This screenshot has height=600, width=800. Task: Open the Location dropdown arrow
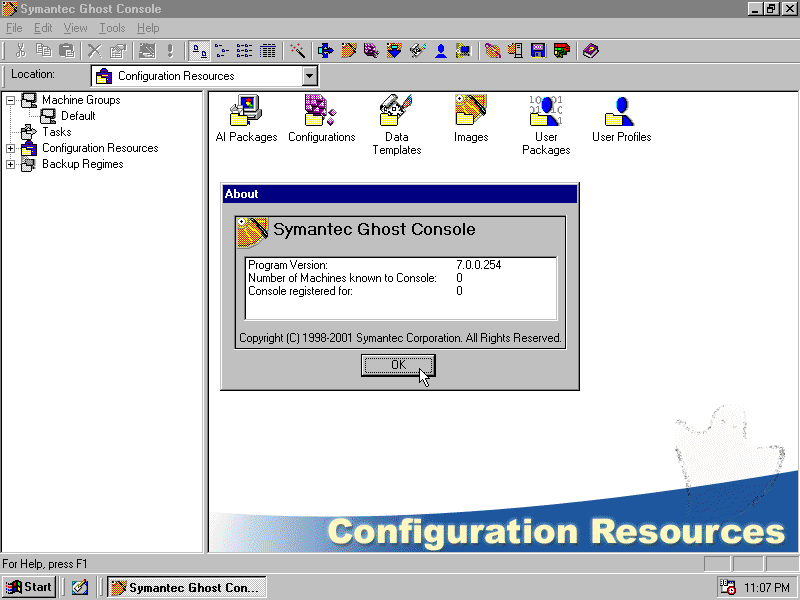(309, 76)
